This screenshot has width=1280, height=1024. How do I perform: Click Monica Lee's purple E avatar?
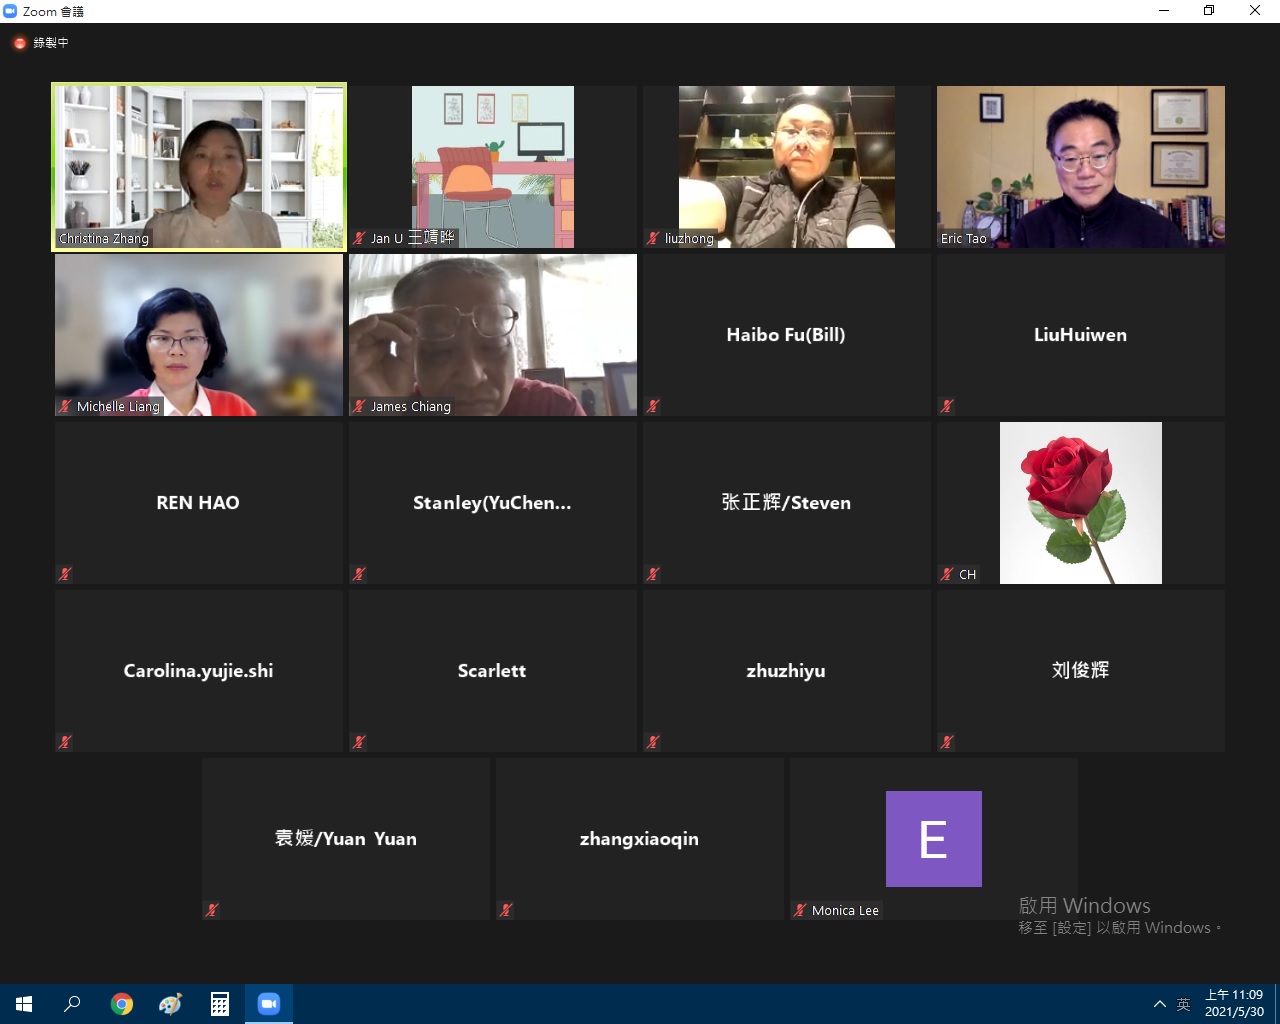point(933,838)
